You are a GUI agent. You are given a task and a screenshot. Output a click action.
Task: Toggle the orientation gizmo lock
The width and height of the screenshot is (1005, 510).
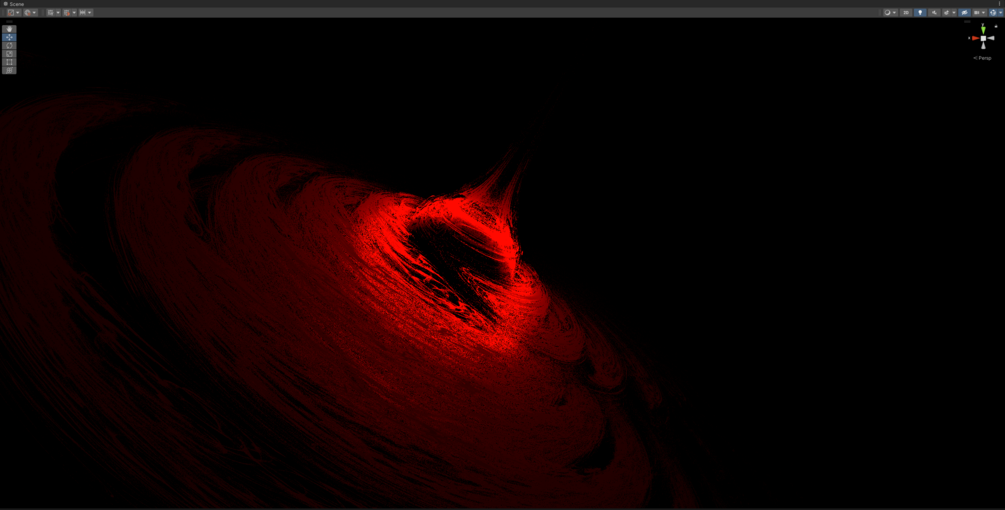point(996,26)
